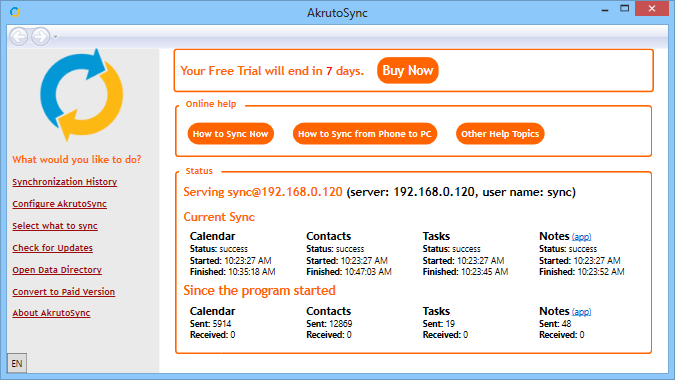675x380 pixels.
Task: Open How to Sync Now help
Action: [230, 134]
